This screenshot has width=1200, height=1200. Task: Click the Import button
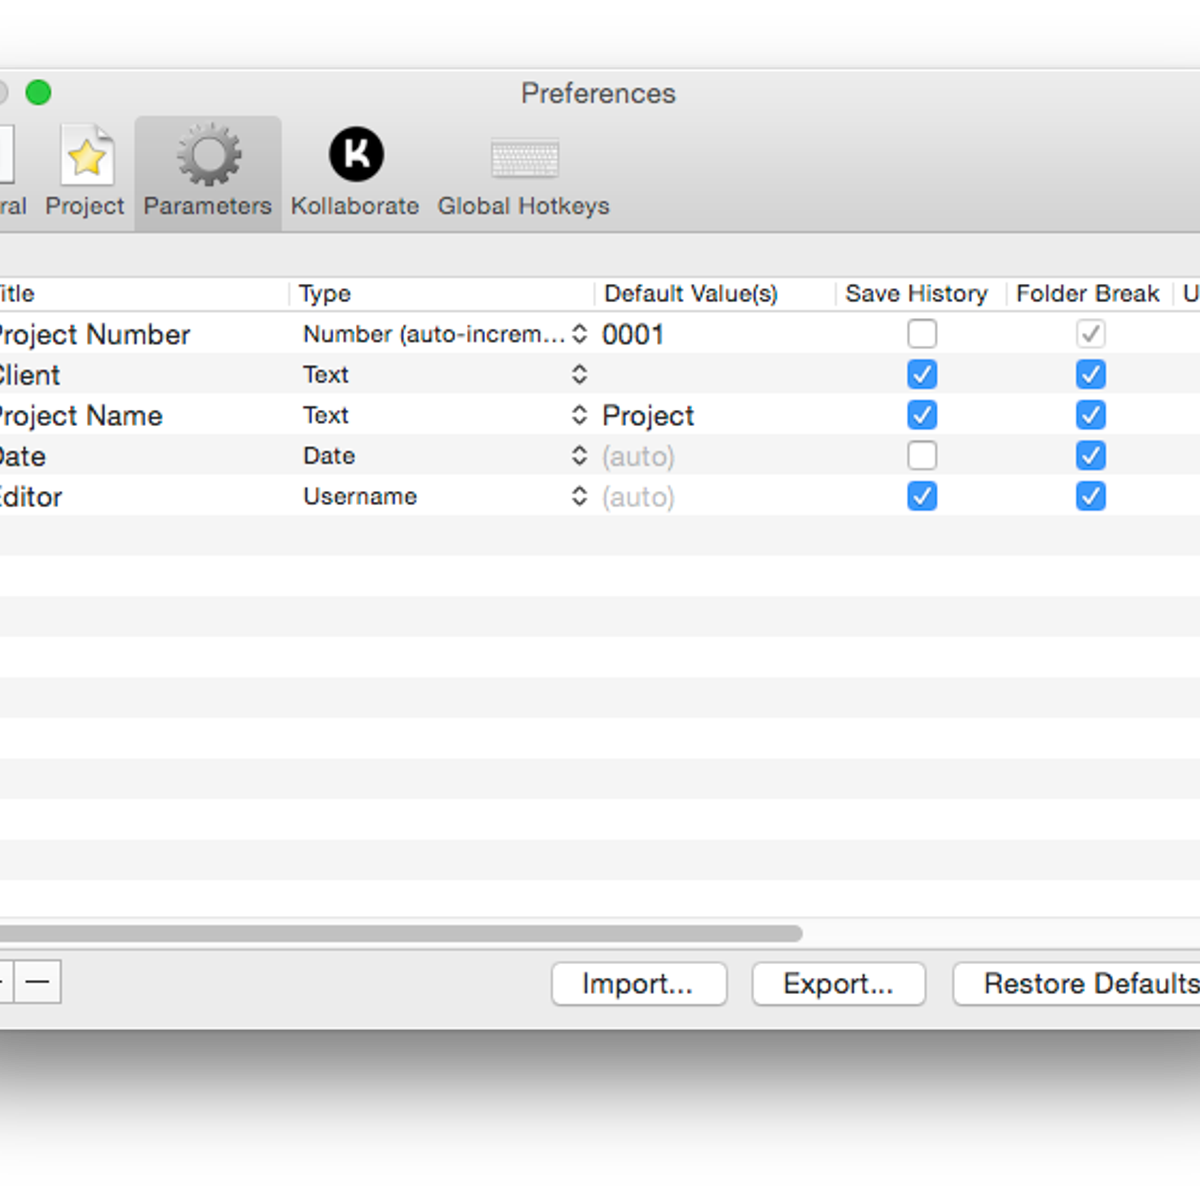pyautogui.click(x=639, y=983)
